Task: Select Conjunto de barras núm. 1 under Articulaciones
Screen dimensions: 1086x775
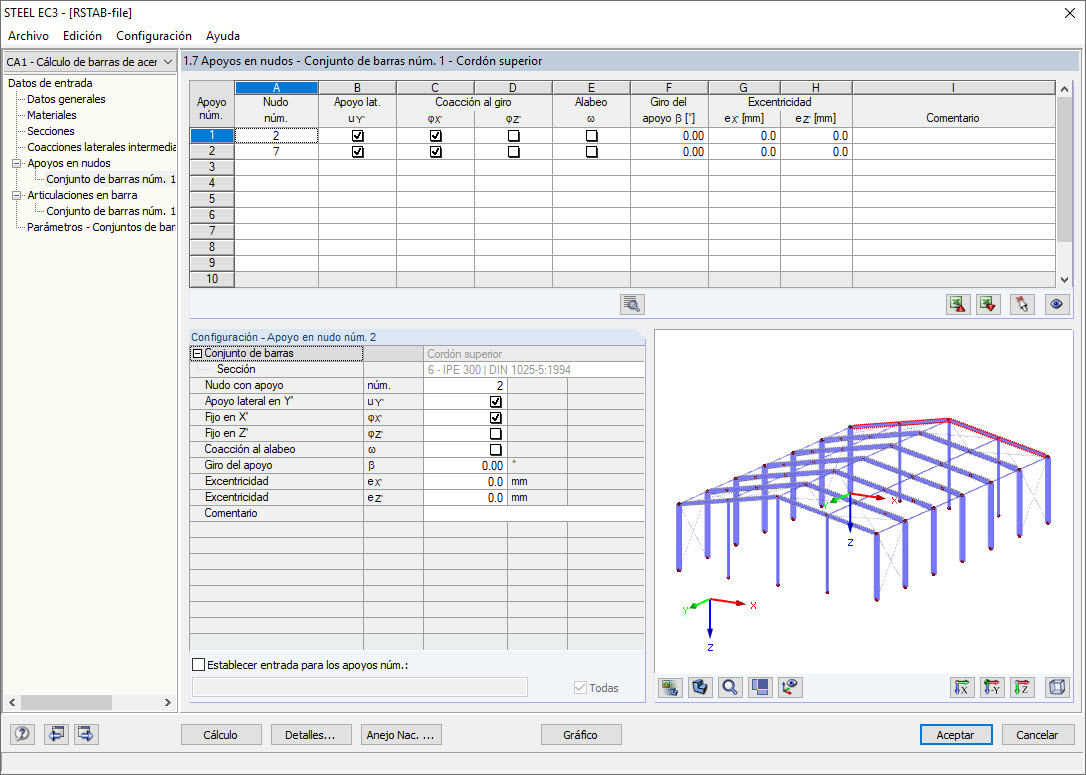Action: (x=111, y=211)
